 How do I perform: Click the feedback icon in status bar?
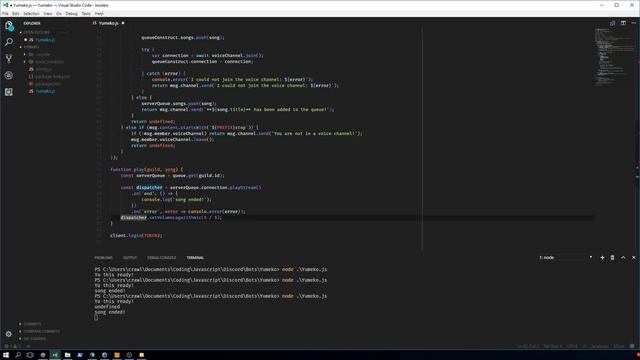point(632,346)
